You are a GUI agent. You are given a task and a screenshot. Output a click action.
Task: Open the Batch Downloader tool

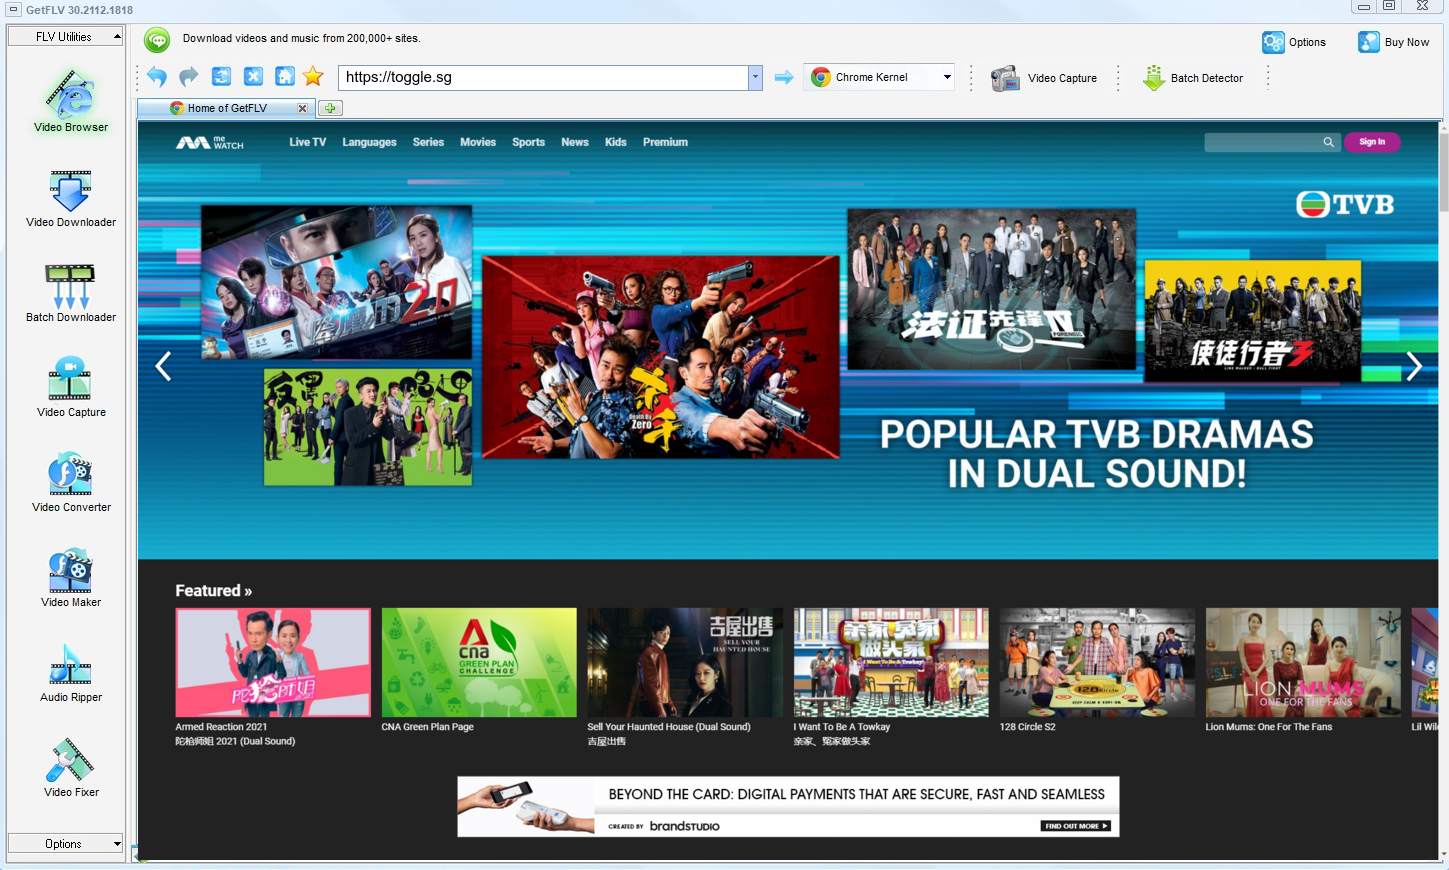coord(70,293)
